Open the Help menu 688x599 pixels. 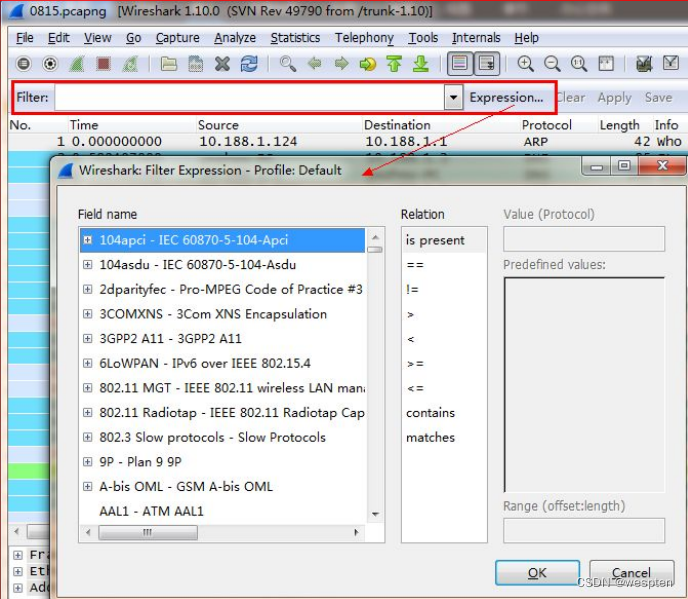click(x=526, y=38)
